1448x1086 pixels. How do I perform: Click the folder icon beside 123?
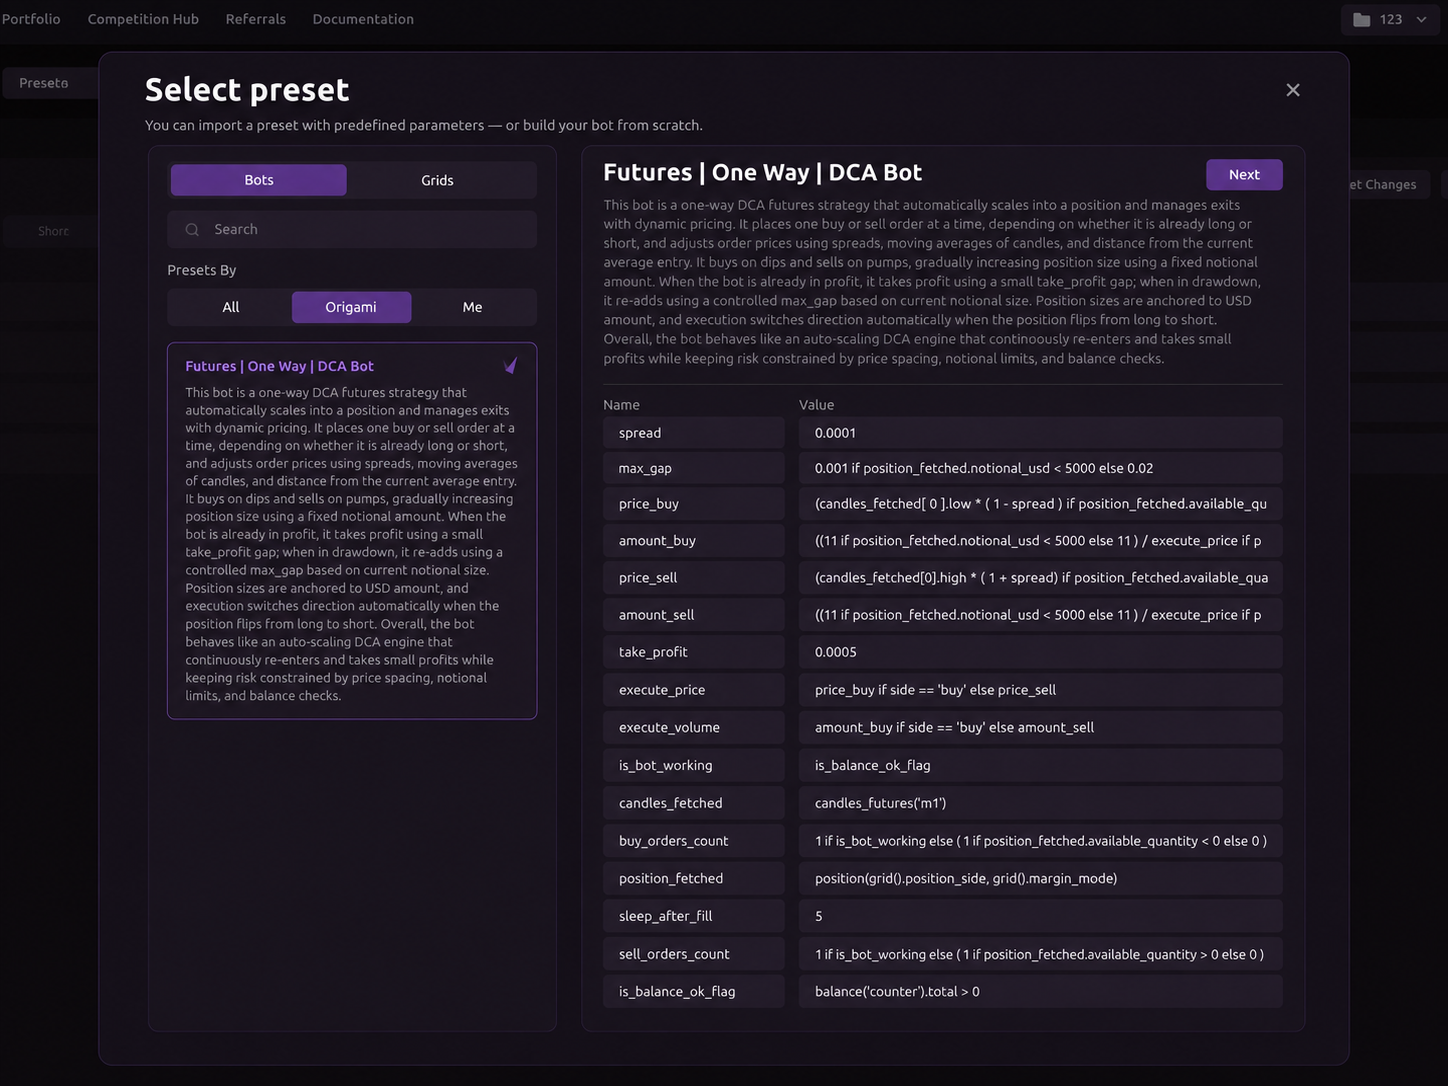[1361, 20]
